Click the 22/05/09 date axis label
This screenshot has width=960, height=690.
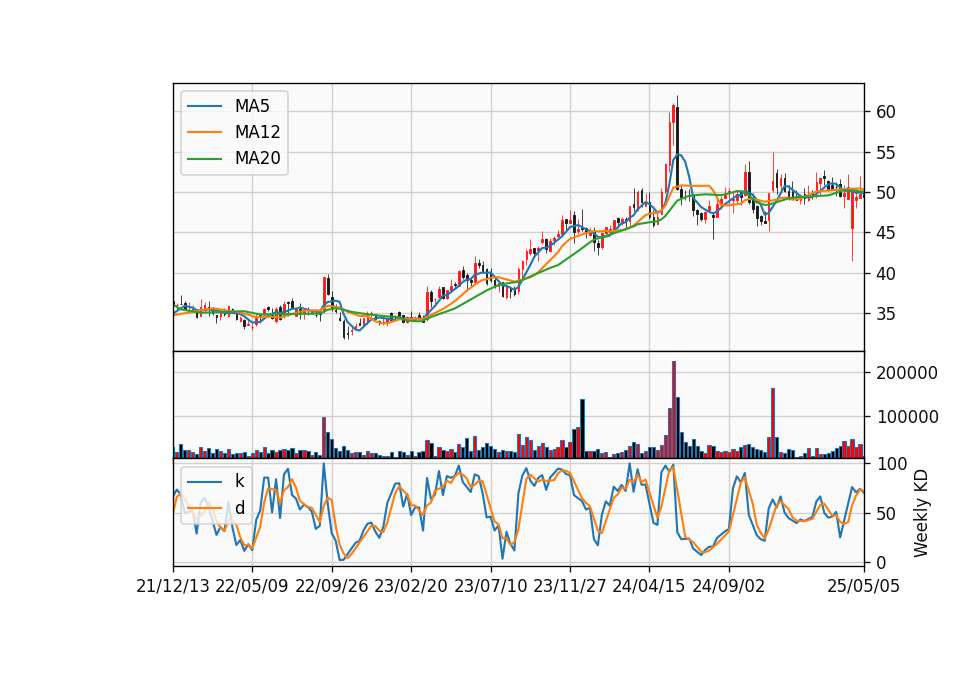tap(252, 586)
